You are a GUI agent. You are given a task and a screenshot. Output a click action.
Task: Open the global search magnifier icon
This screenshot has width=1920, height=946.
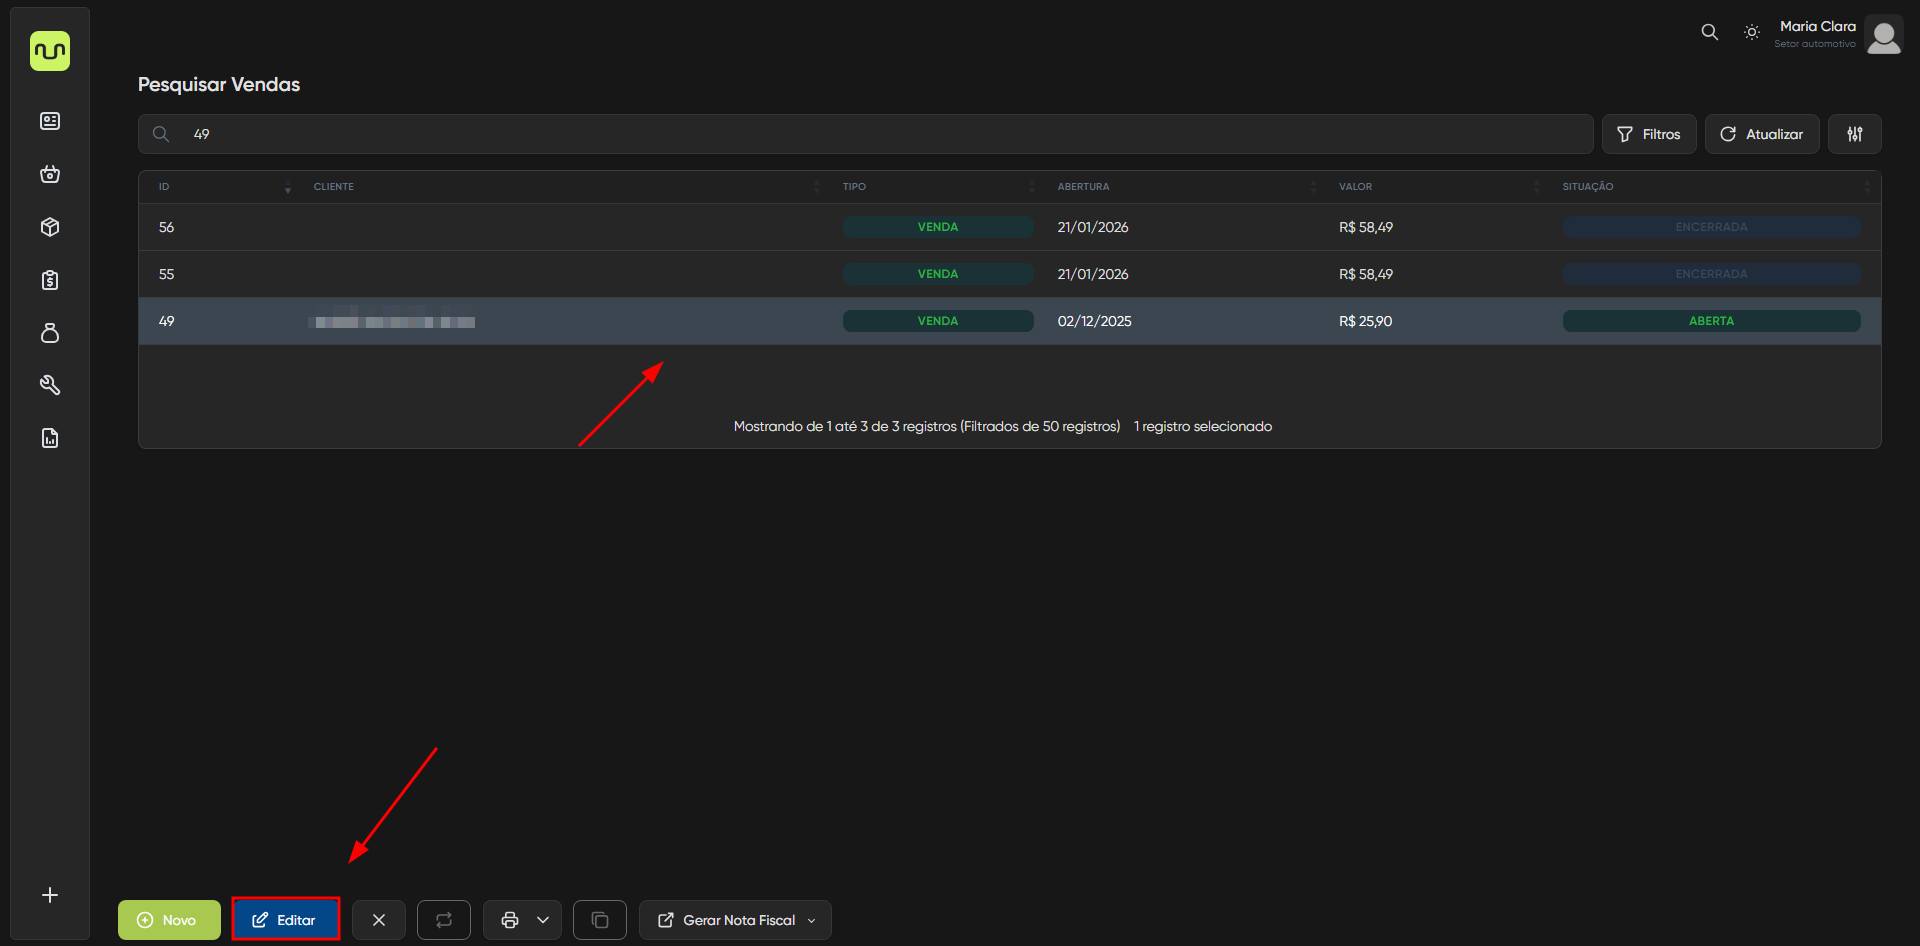pos(1709,32)
